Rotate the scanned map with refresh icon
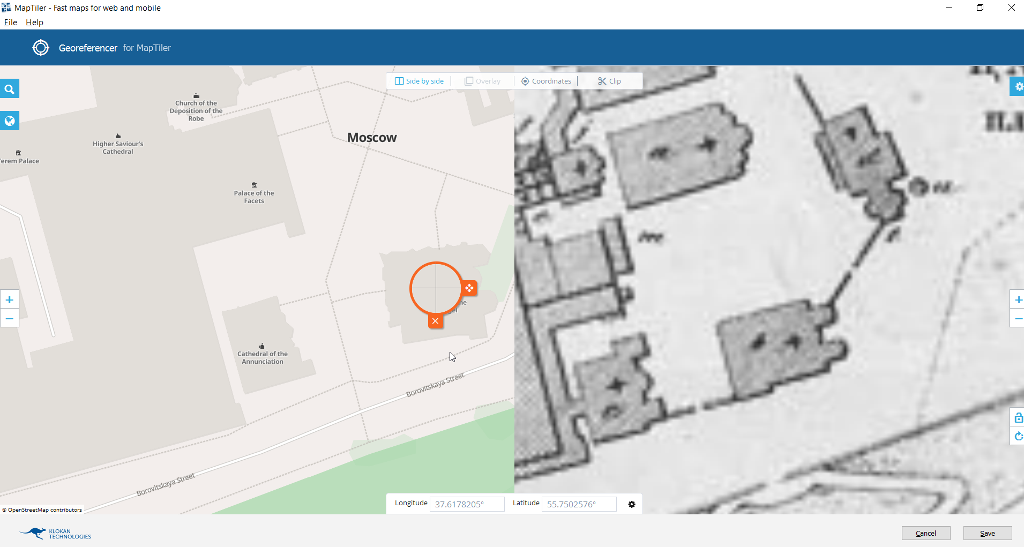Viewport: 1024px width, 547px height. (x=1018, y=436)
